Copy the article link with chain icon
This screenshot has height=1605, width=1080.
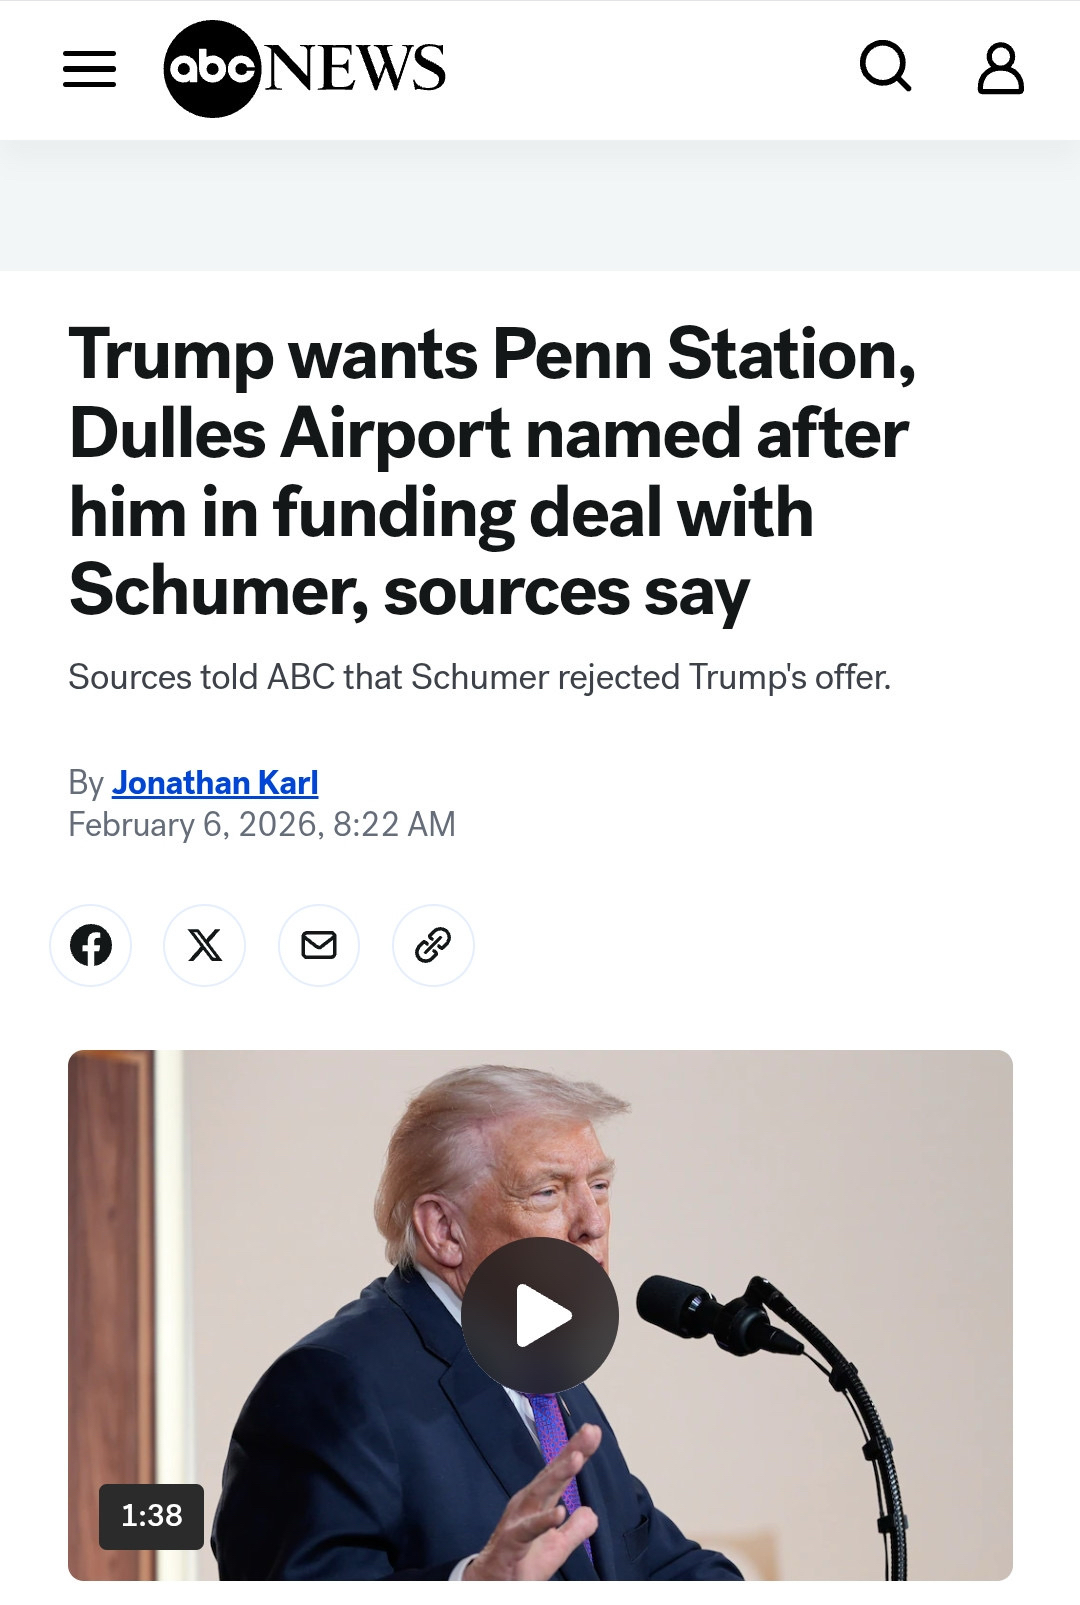433,945
